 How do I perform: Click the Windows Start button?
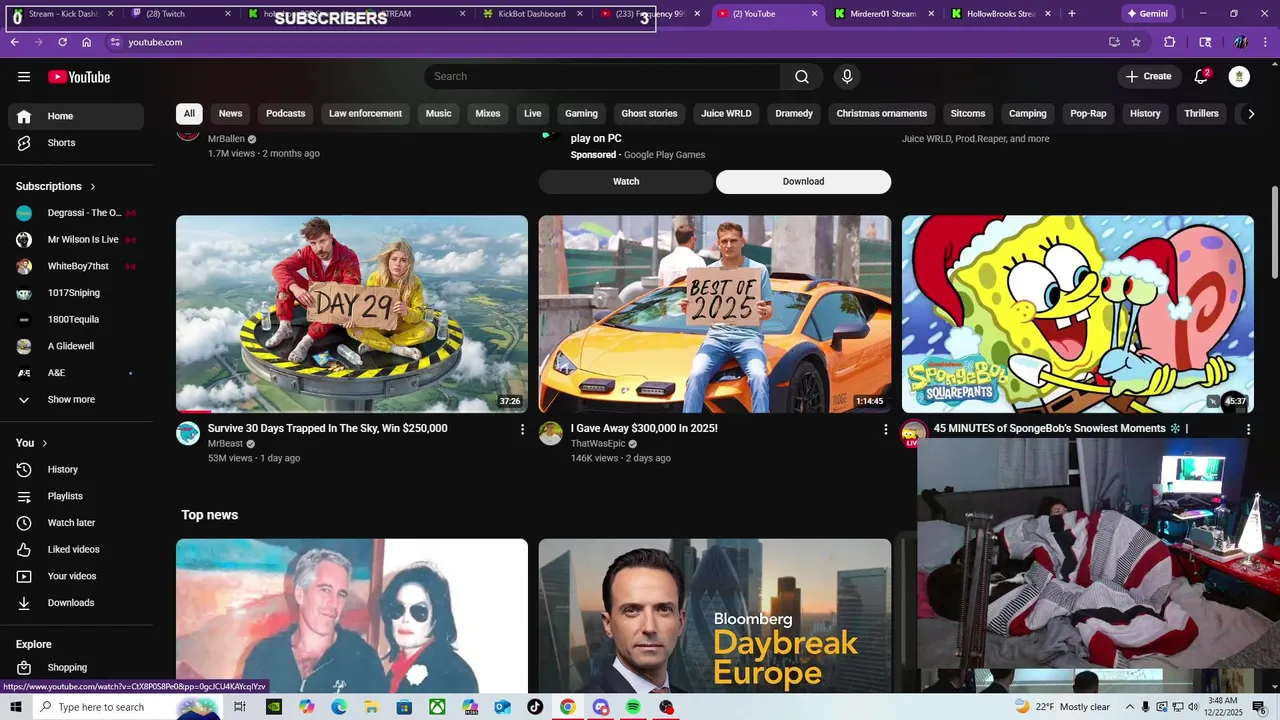pyautogui.click(x=16, y=707)
